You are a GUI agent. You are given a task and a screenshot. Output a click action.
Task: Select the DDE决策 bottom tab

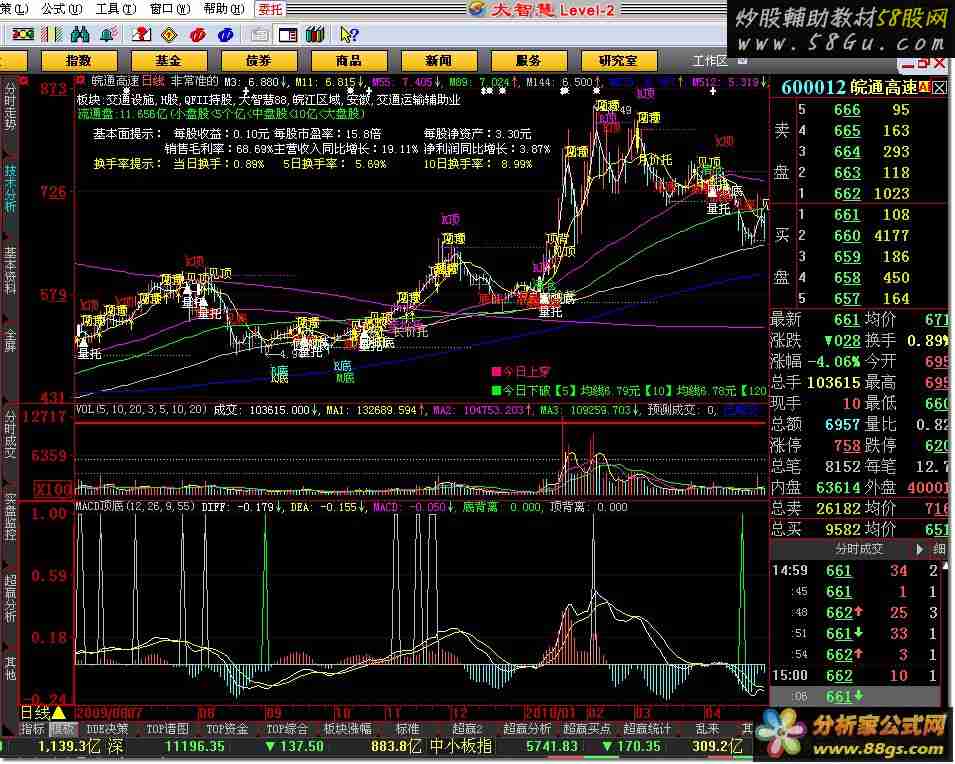tap(107, 729)
